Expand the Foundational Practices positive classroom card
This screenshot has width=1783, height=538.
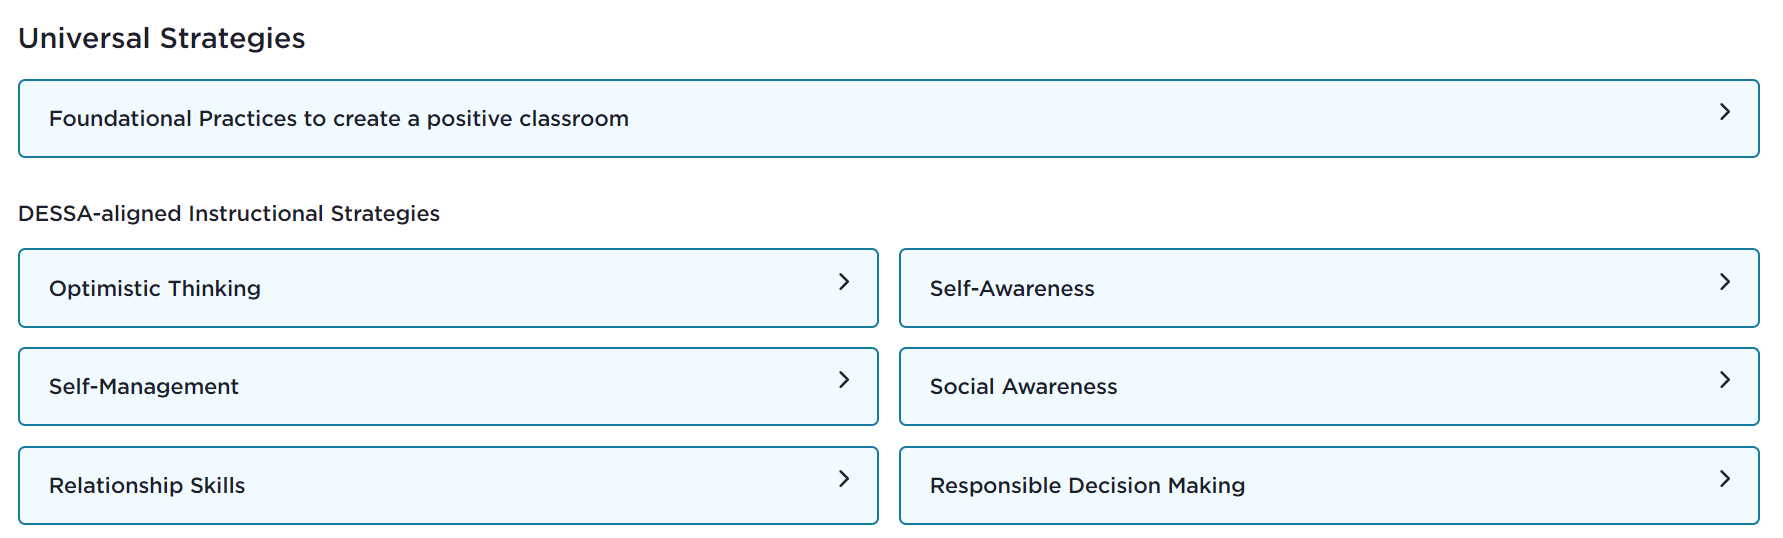(888, 119)
